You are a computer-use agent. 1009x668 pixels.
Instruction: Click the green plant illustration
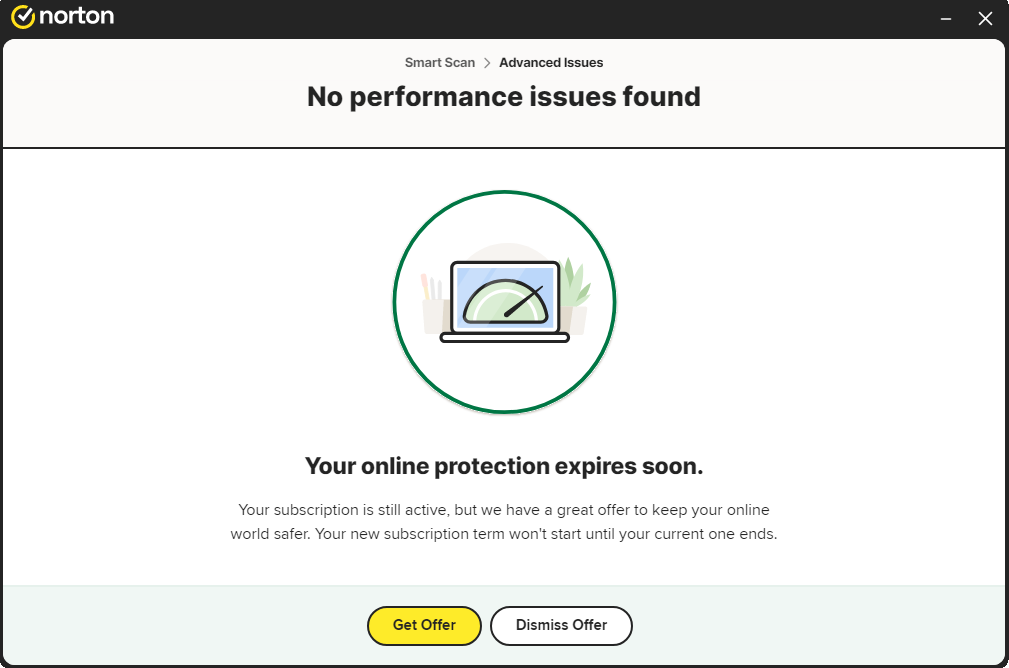click(x=575, y=282)
